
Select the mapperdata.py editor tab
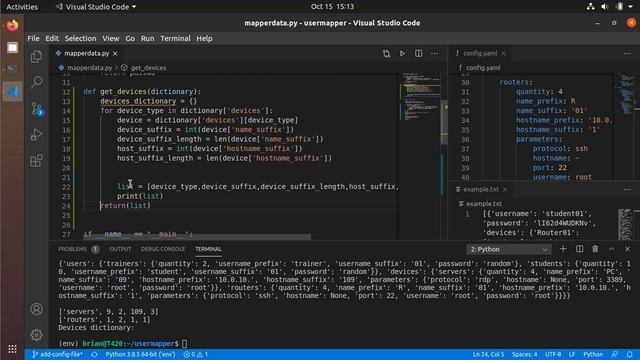pos(87,53)
